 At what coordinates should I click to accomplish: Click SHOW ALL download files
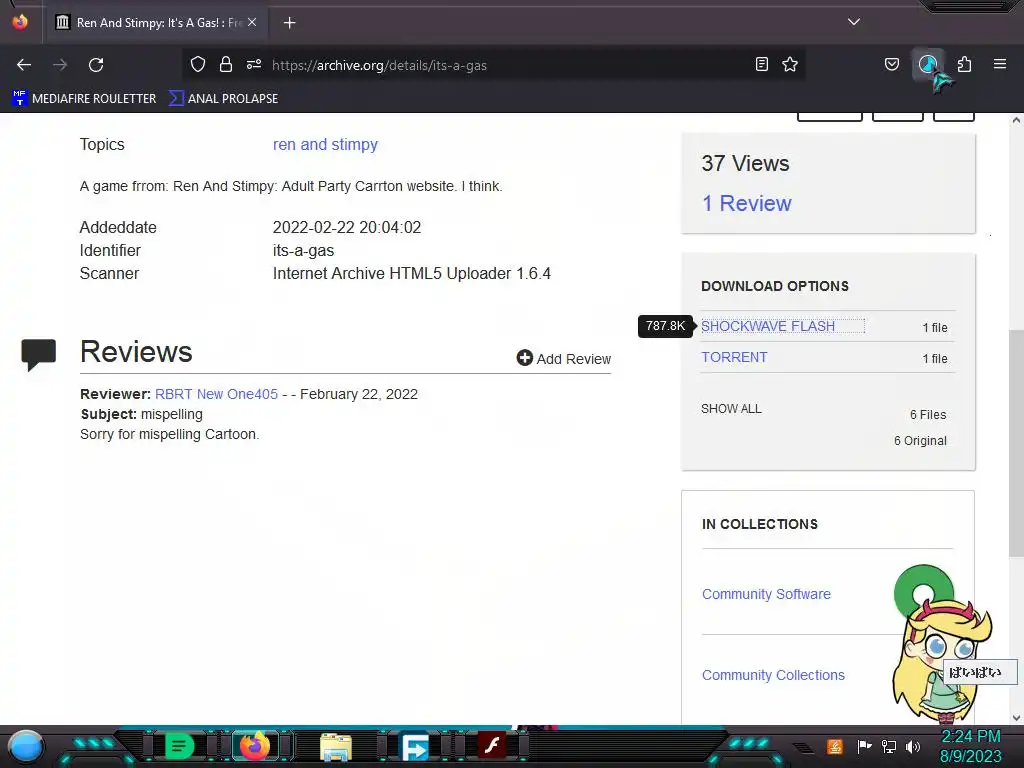click(731, 409)
